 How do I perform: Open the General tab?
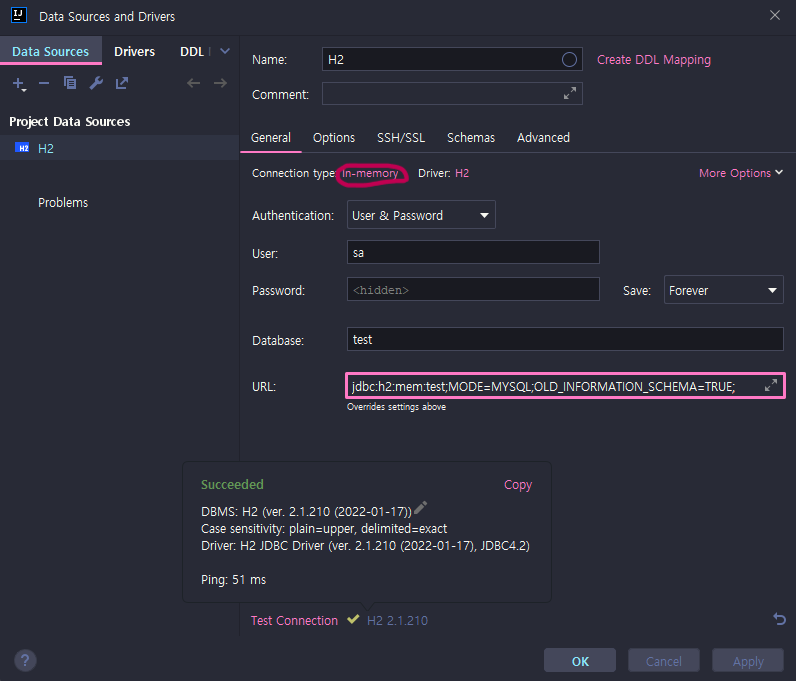271,138
